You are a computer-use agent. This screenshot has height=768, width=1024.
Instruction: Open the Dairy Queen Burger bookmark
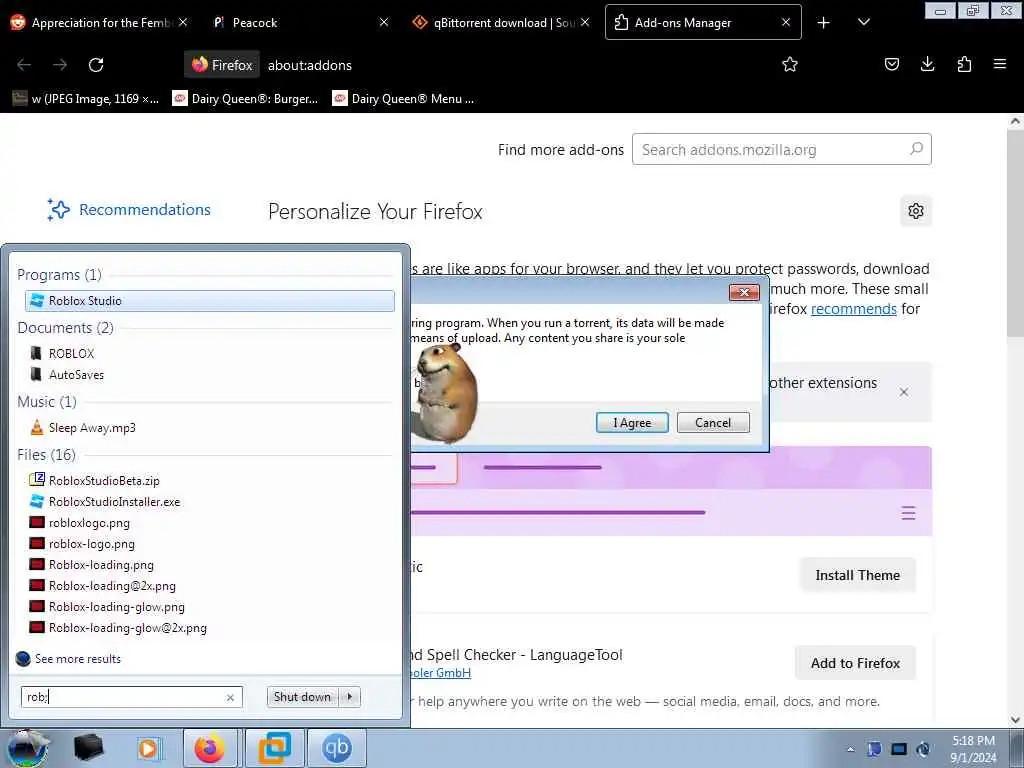click(x=245, y=99)
